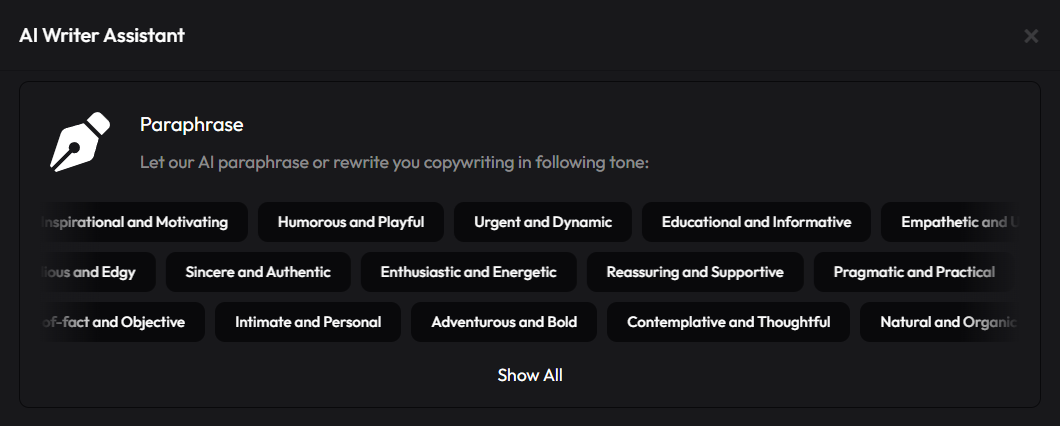
Task: Select the Adventurous and Bold tone
Action: (504, 322)
